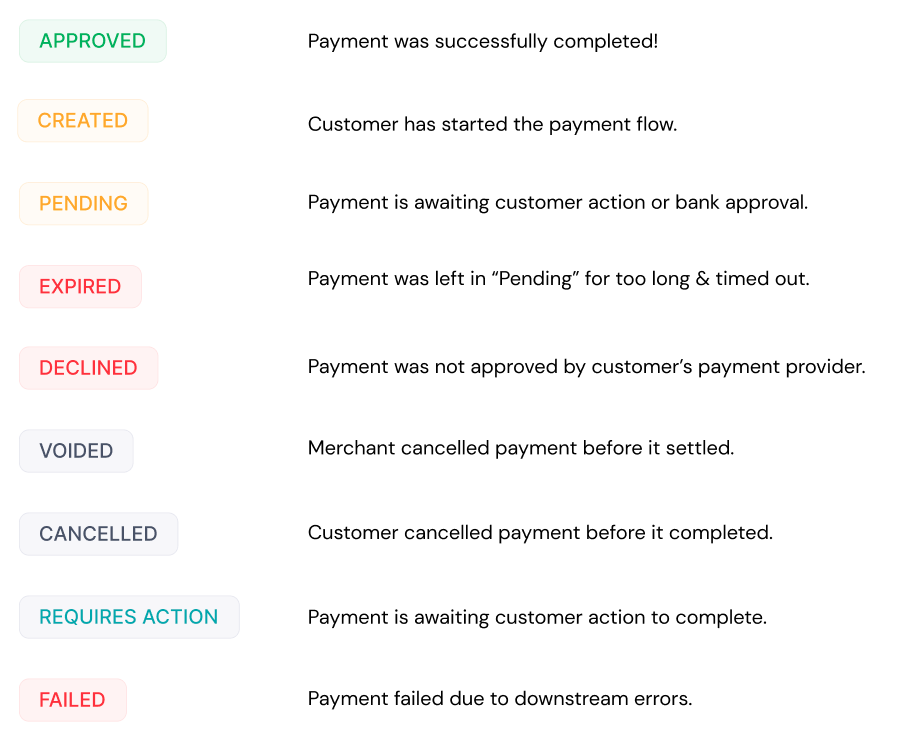Image resolution: width=916 pixels, height=746 pixels.
Task: Select the red EXPIRED status badge
Action: [80, 287]
